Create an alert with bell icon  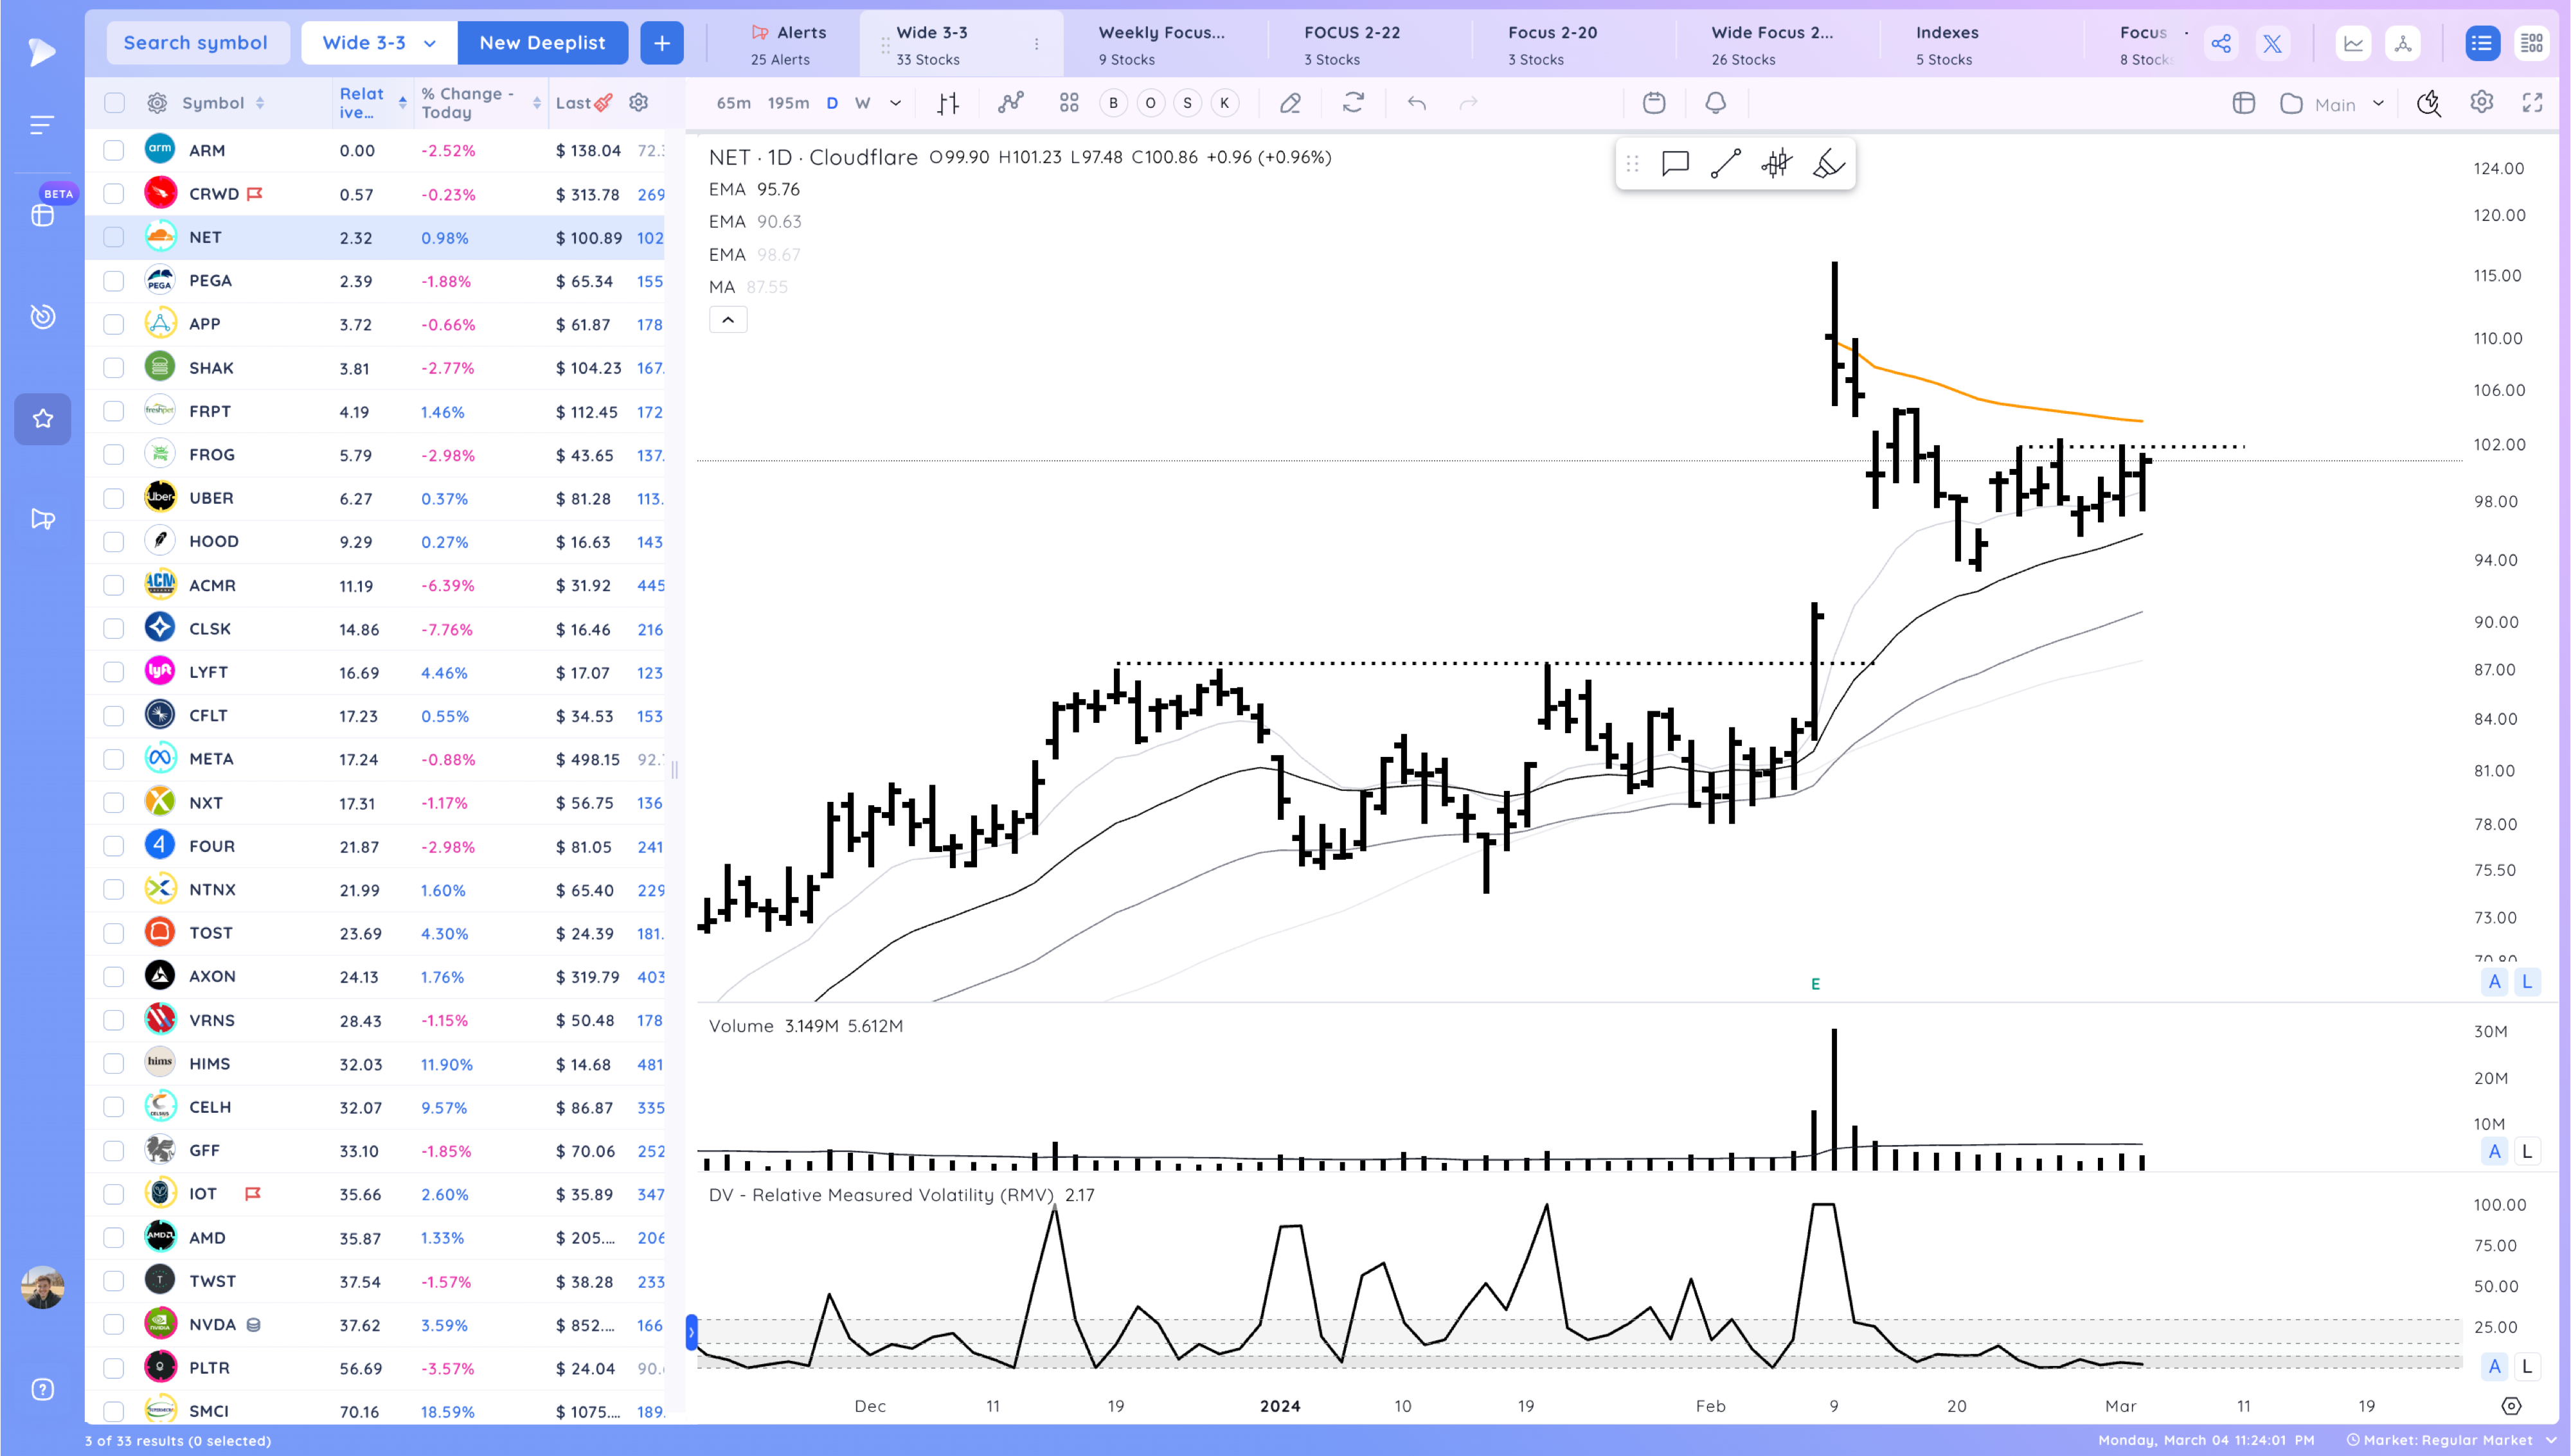[1716, 103]
